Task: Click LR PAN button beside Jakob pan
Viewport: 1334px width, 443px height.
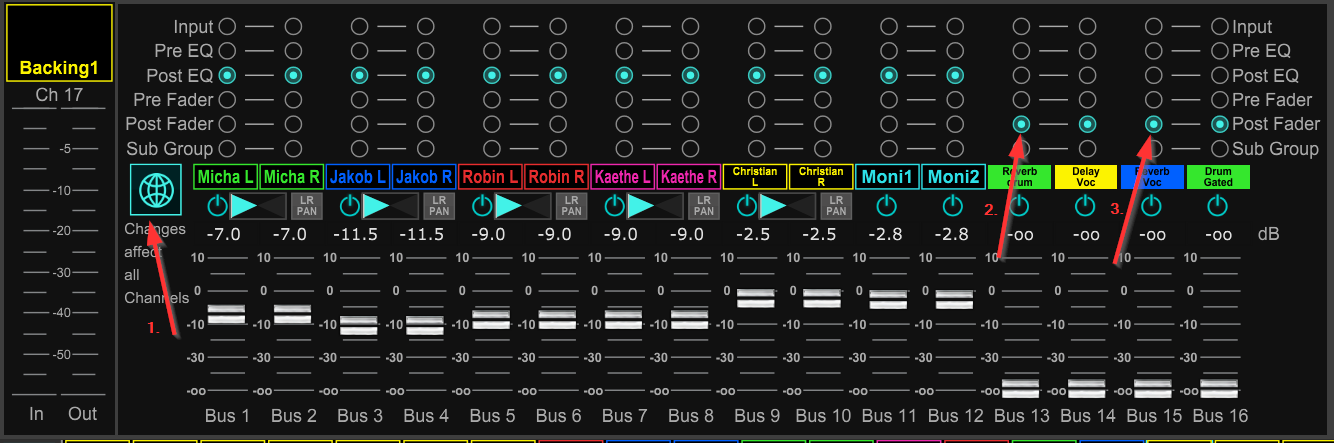Action: click(438, 206)
